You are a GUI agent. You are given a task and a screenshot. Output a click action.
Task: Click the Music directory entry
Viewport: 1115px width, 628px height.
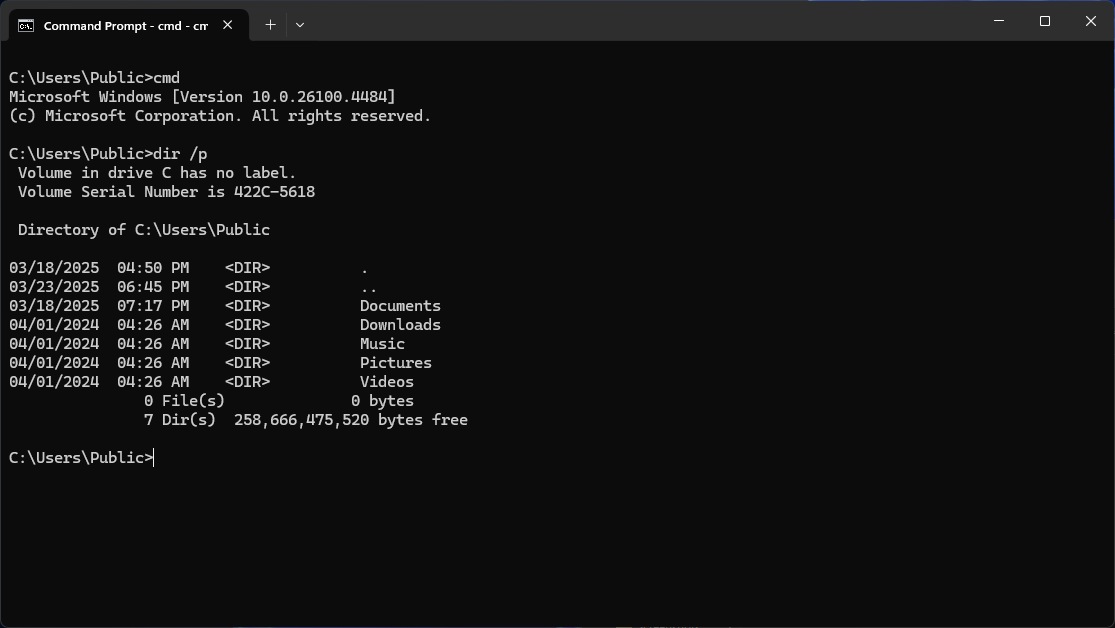pyautogui.click(x=382, y=344)
